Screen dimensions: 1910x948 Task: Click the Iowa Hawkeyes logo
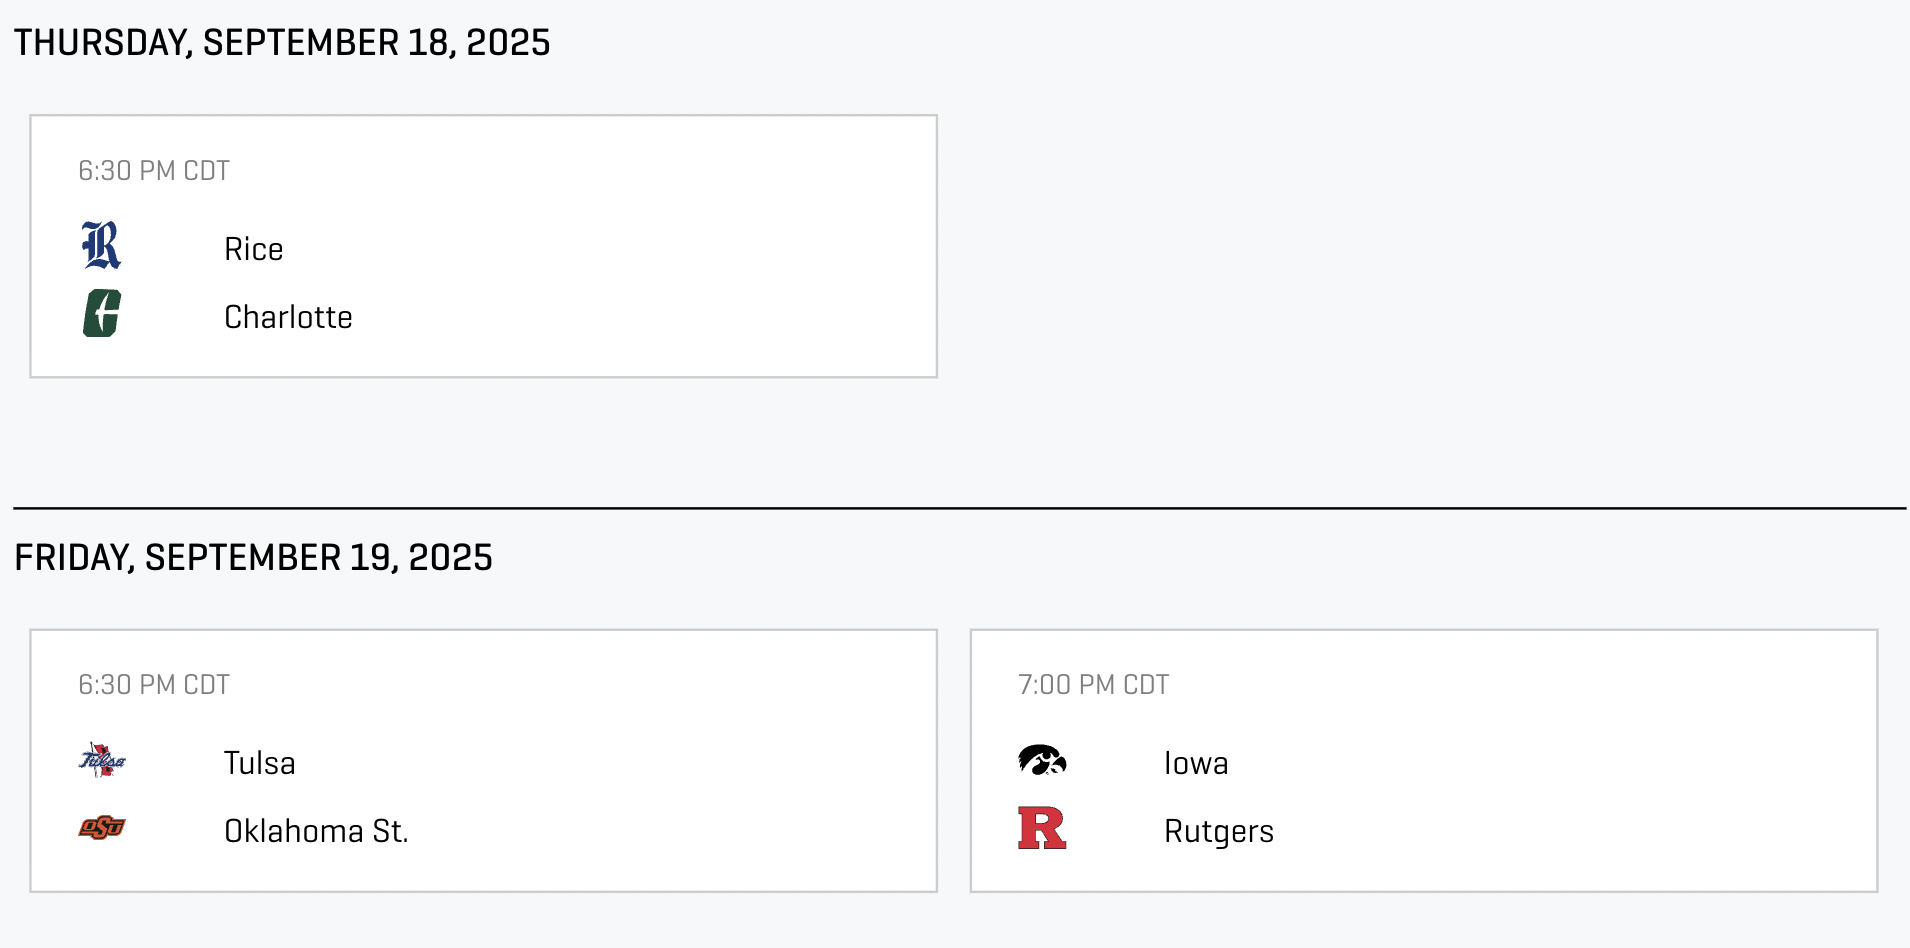1042,761
